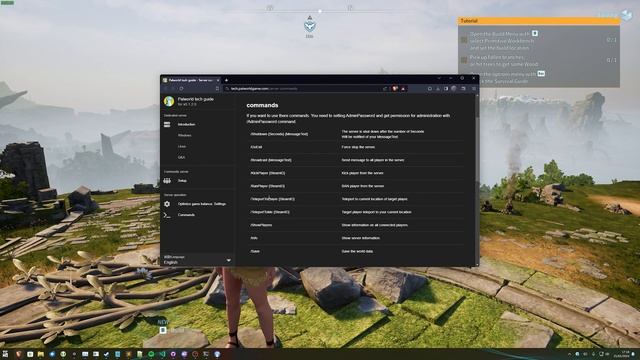640x360 pixels.
Task: Click the /Save command row
Action: click(x=356, y=251)
